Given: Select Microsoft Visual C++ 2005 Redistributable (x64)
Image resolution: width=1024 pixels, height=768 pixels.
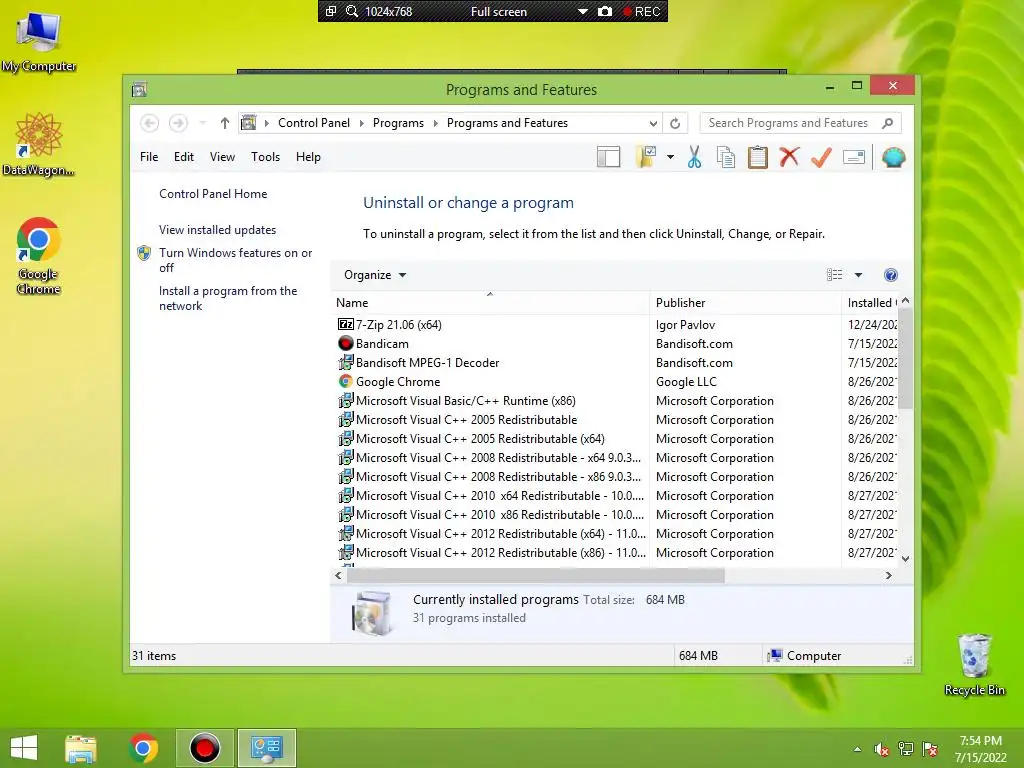Looking at the screenshot, I should click(x=480, y=439).
